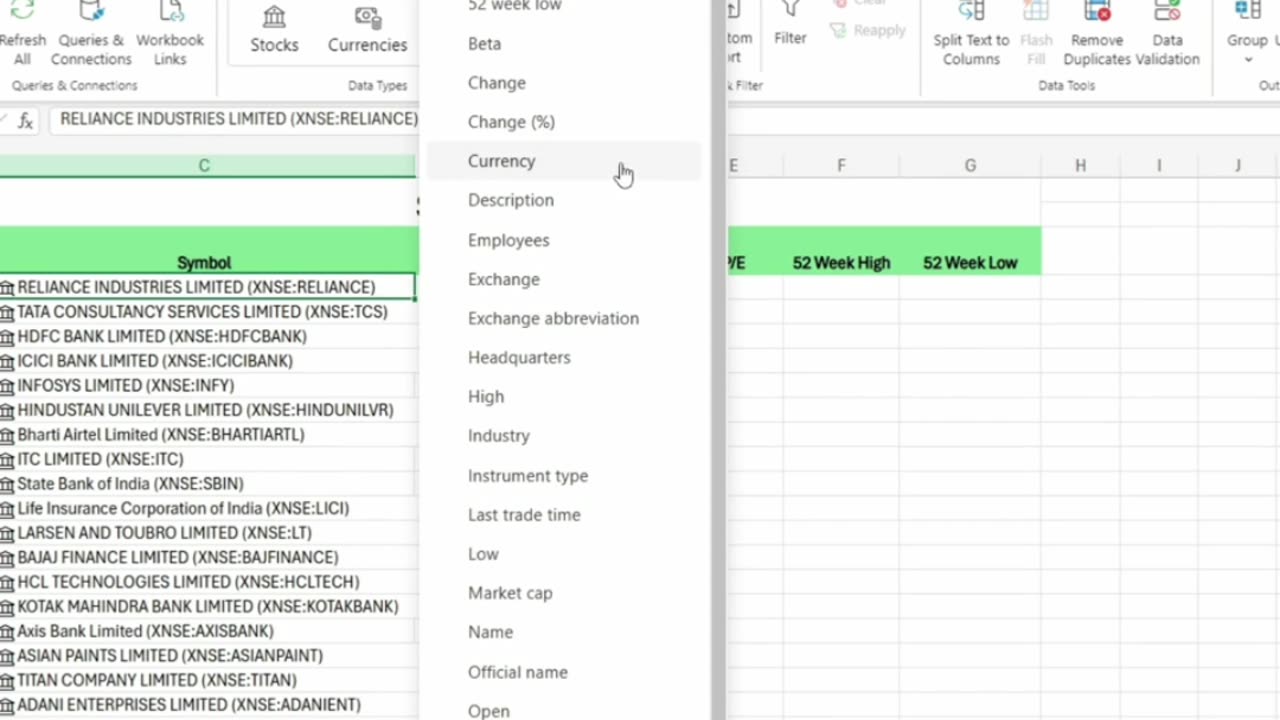Select the Currencies data type
Viewport: 1280px width, 720px height.
pos(367,30)
